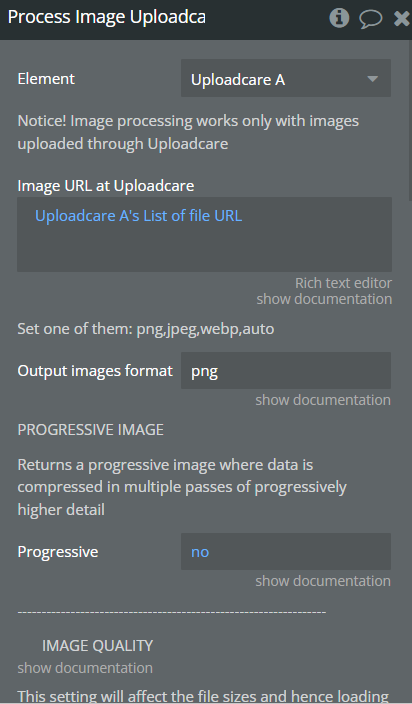The height and width of the screenshot is (704, 412).
Task: Click the Element field label
Action: pyautogui.click(x=46, y=79)
